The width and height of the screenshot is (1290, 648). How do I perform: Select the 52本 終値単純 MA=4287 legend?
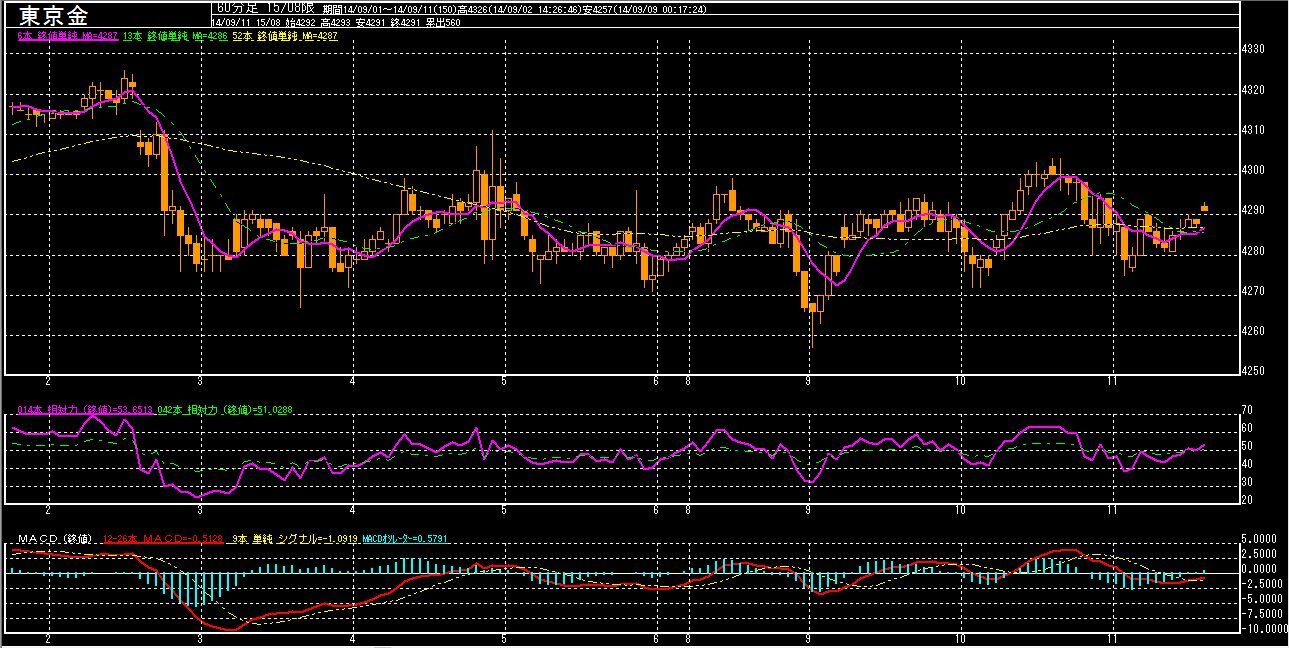(x=285, y=36)
